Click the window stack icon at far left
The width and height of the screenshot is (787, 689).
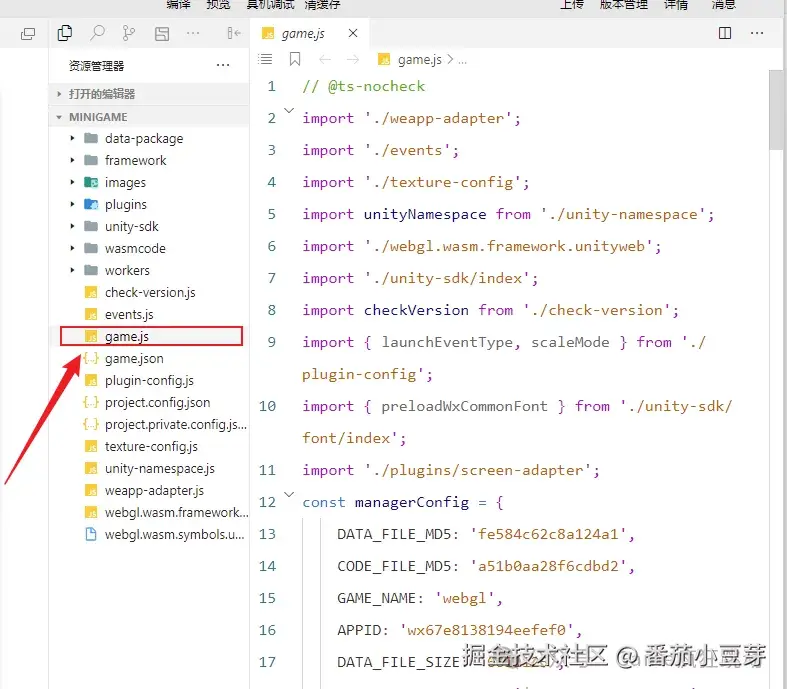point(28,34)
